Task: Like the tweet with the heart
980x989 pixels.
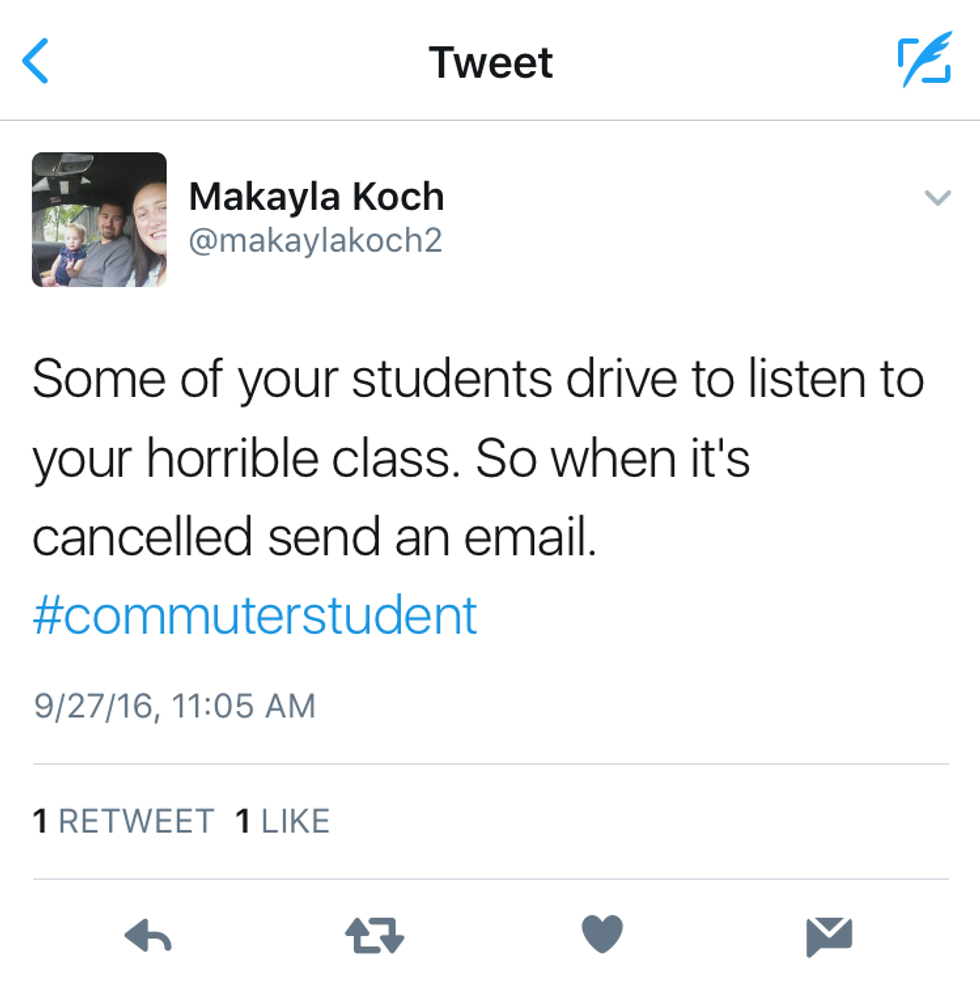Action: coord(602,935)
